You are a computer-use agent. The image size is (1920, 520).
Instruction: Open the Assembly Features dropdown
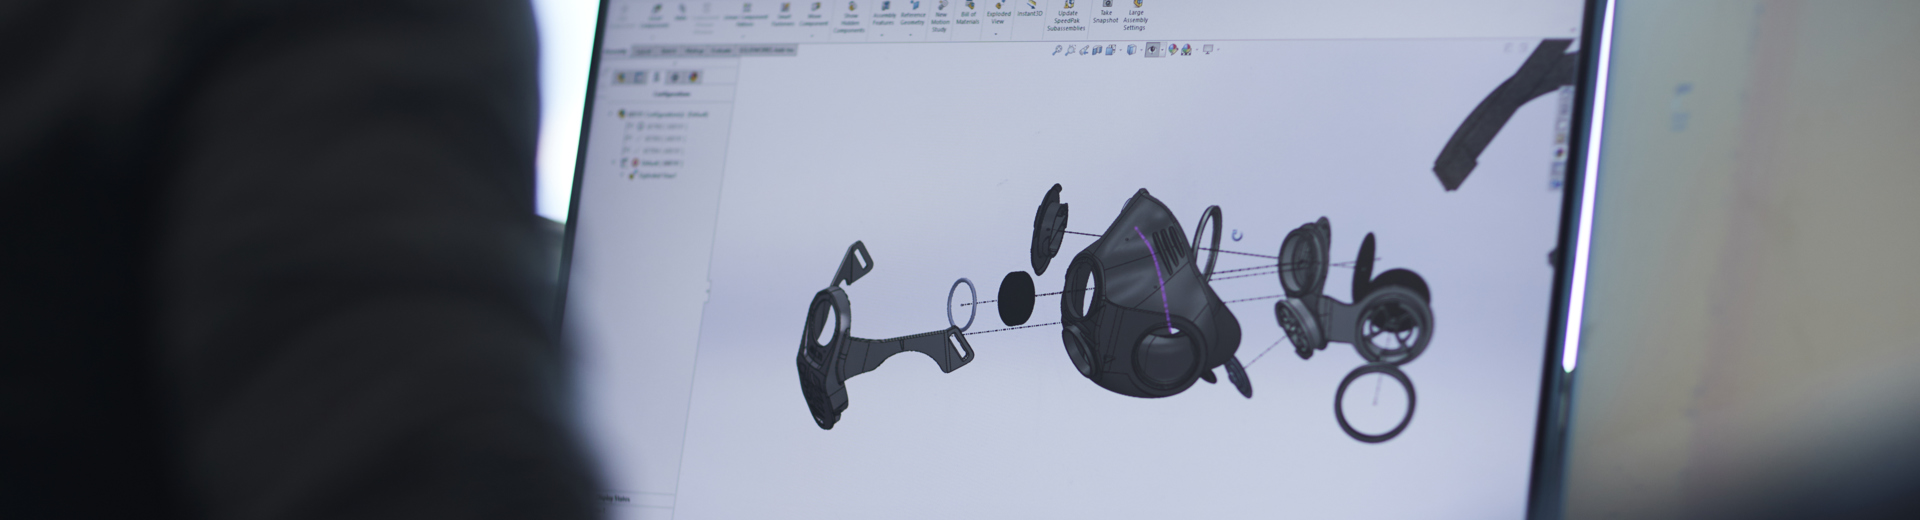[884, 34]
